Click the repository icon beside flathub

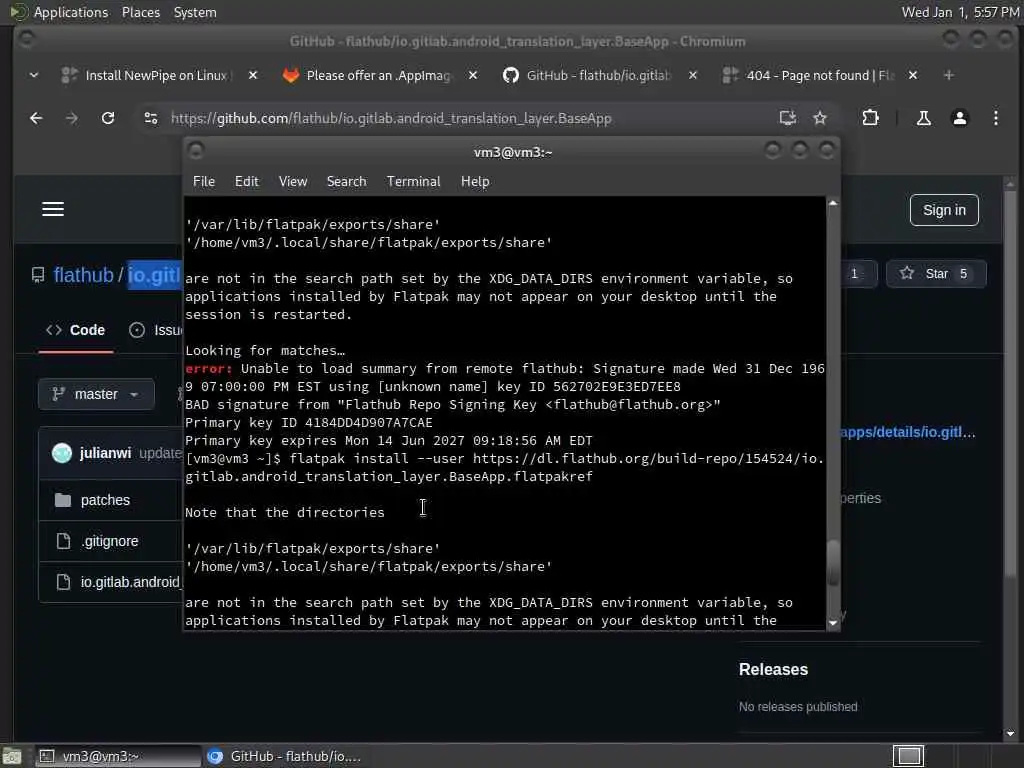pos(38,275)
